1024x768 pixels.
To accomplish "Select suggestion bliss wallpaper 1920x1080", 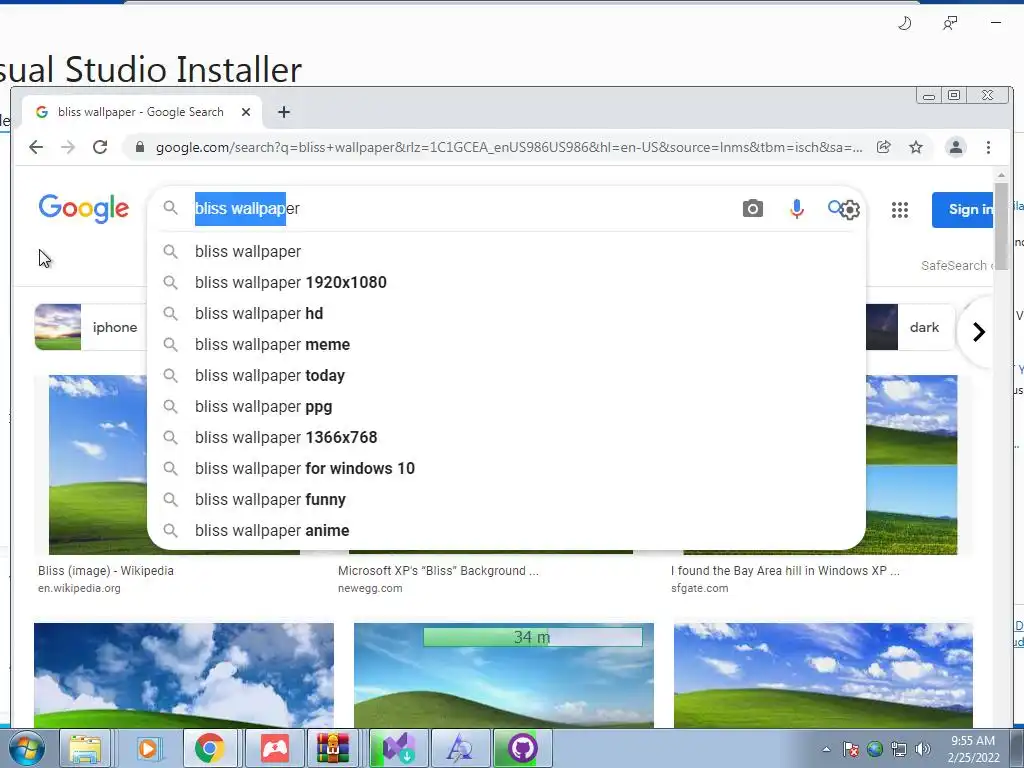I will point(507,283).
